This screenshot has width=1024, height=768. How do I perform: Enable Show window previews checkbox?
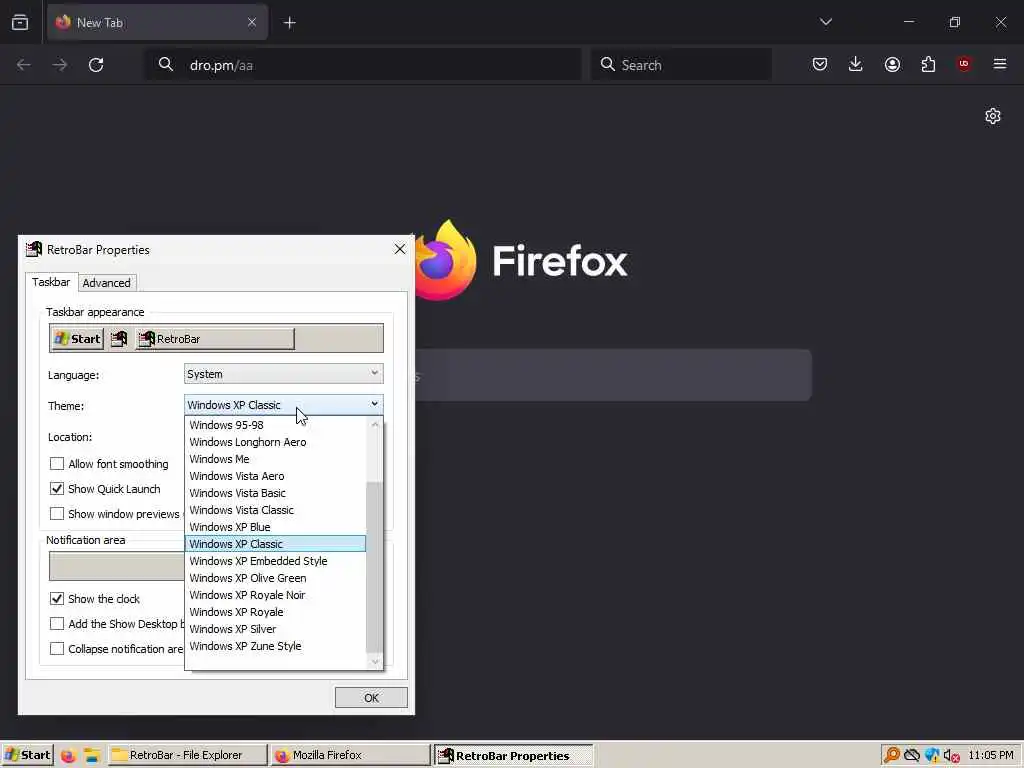tap(57, 513)
